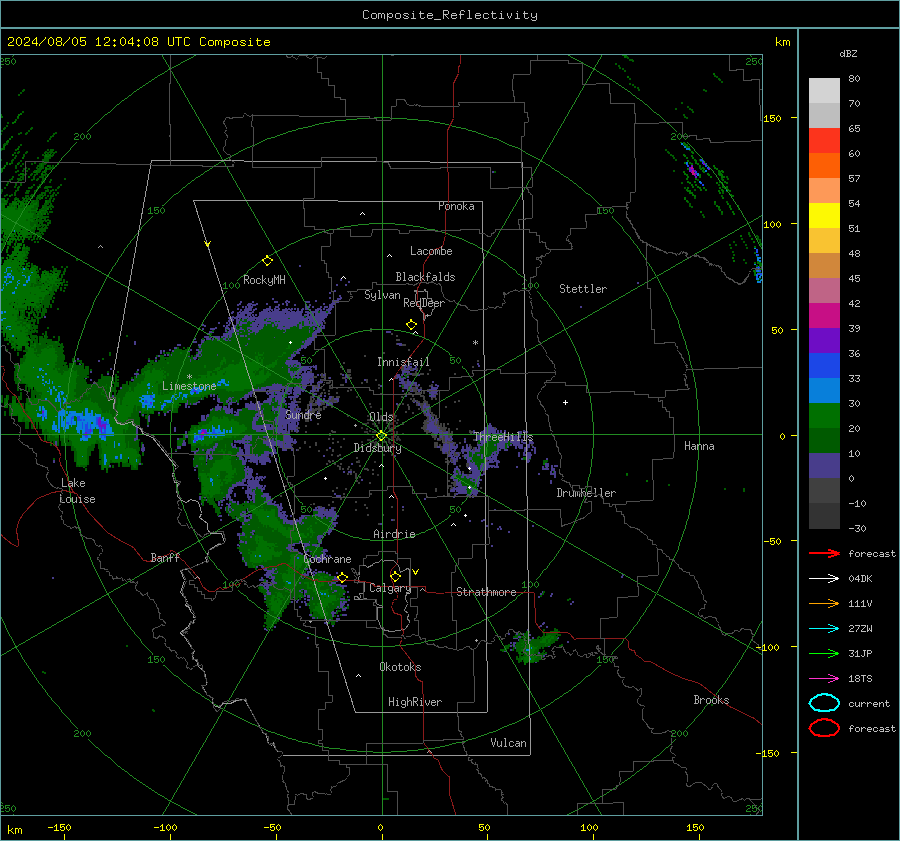
Task: Click the HighRiver city label
Action: pos(415,702)
